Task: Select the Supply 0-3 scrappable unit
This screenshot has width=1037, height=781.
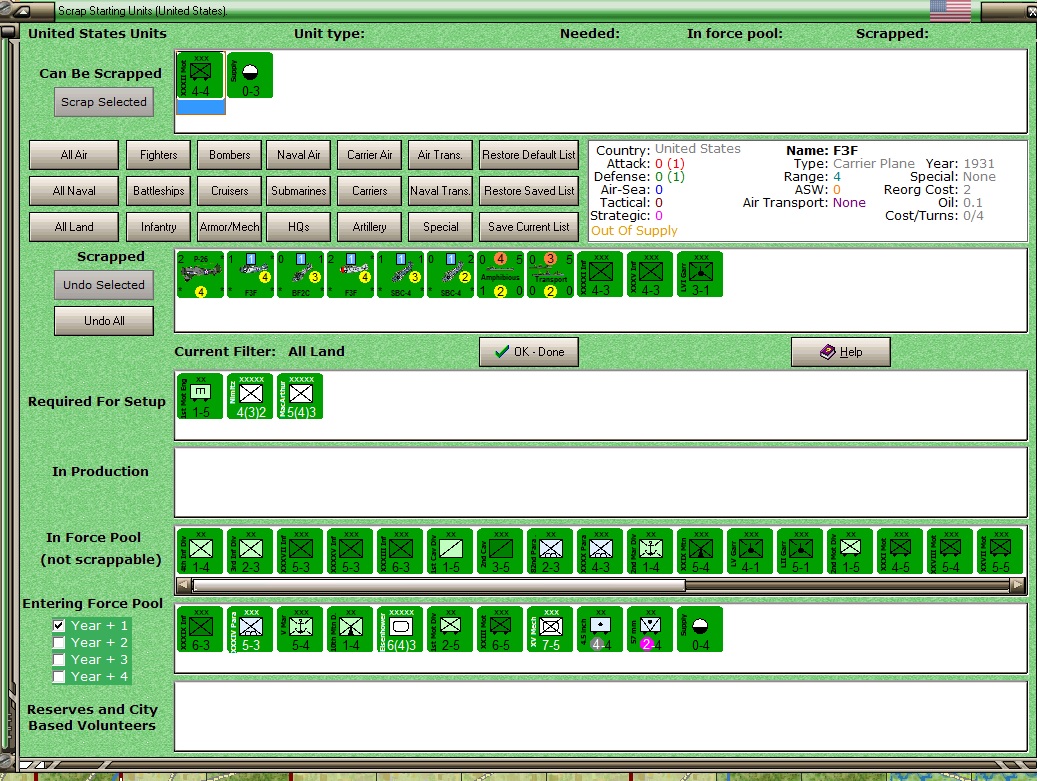Action: 250,75
